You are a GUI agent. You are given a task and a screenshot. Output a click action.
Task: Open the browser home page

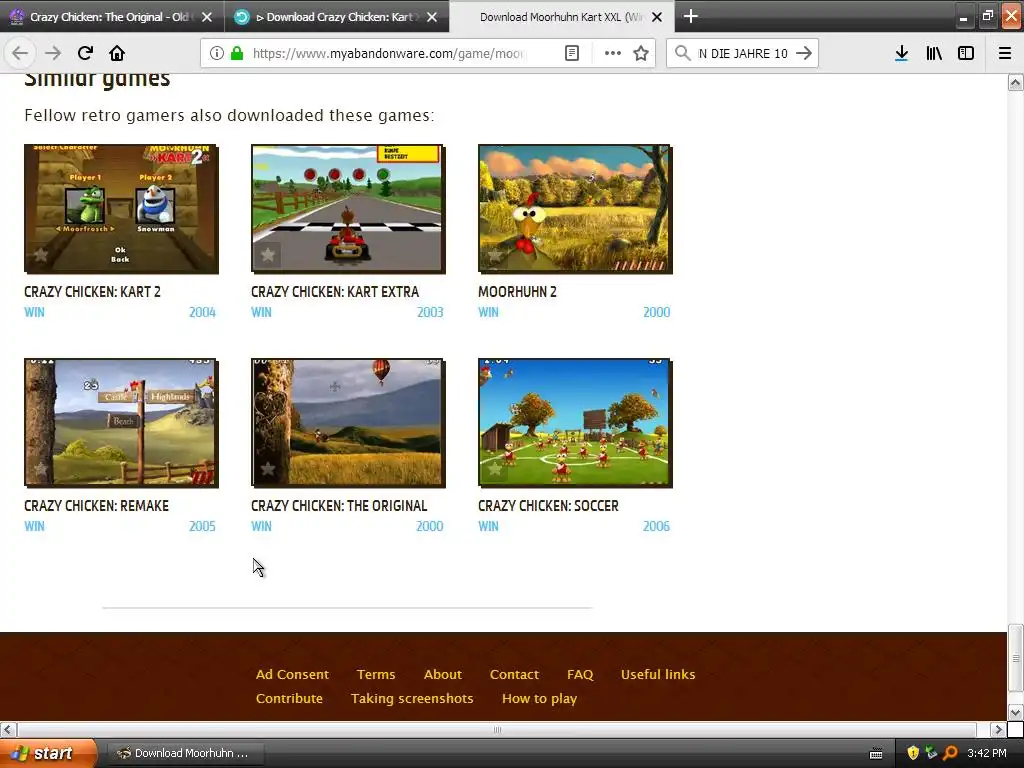tap(117, 53)
